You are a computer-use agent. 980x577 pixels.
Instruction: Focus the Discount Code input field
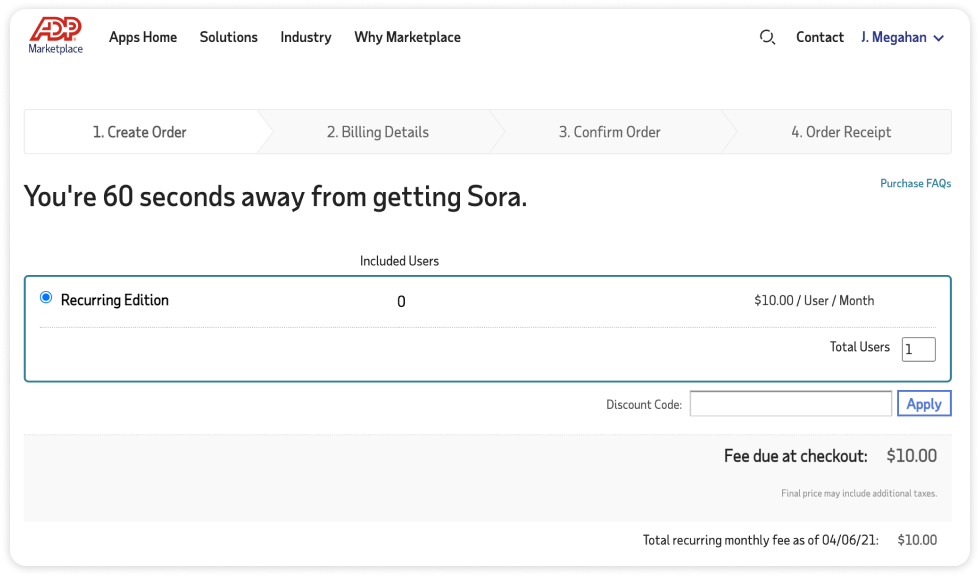[790, 404]
